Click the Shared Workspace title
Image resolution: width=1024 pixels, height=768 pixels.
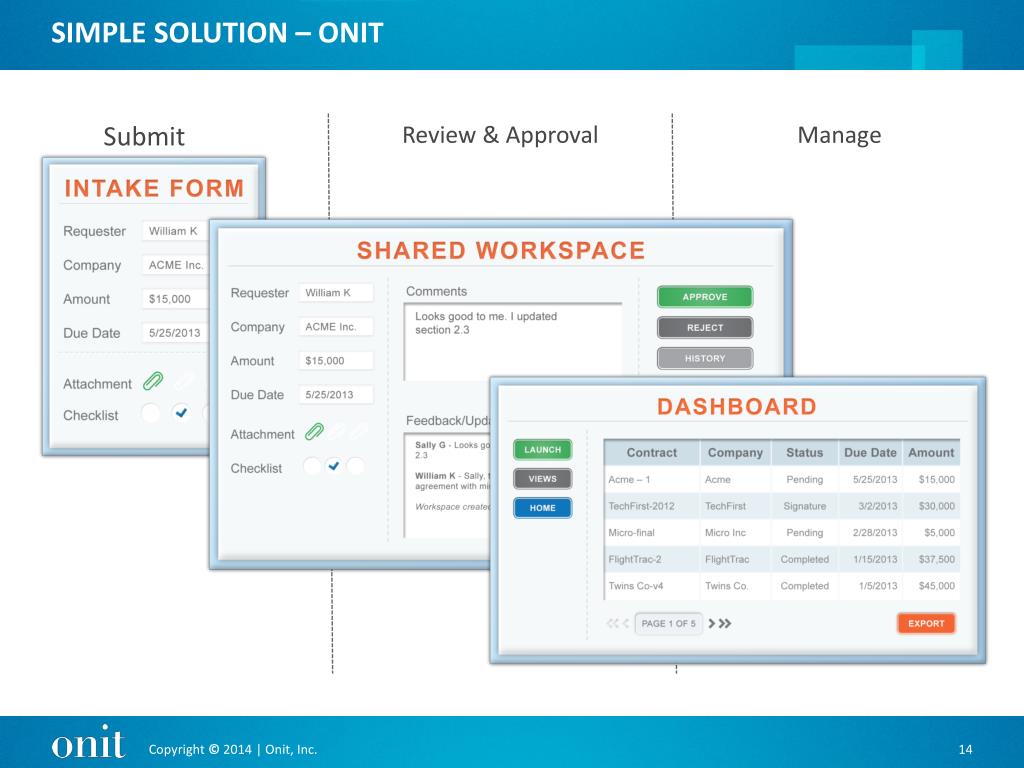(x=501, y=250)
